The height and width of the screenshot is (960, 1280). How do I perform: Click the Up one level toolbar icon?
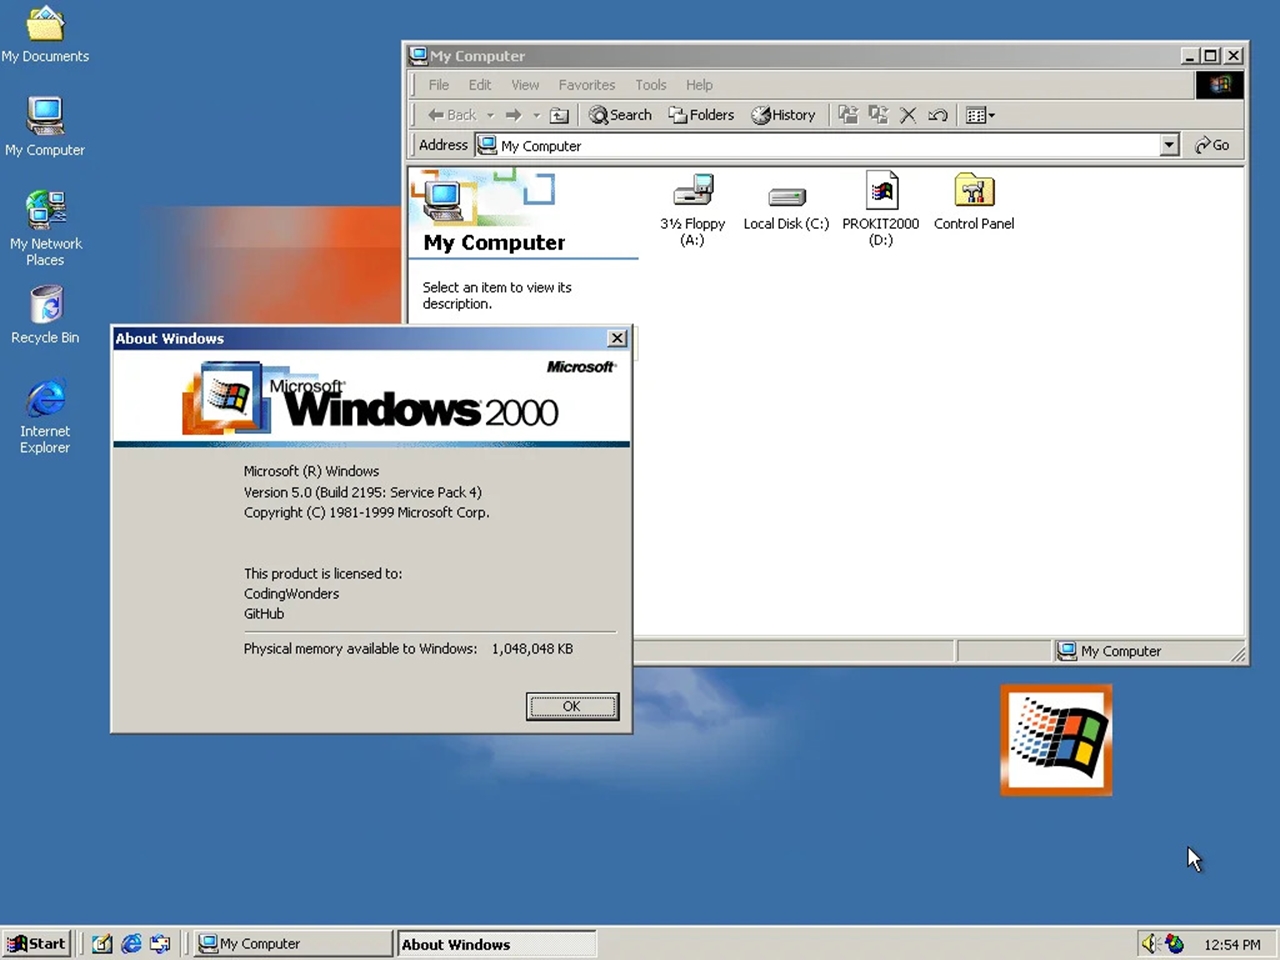(x=559, y=115)
